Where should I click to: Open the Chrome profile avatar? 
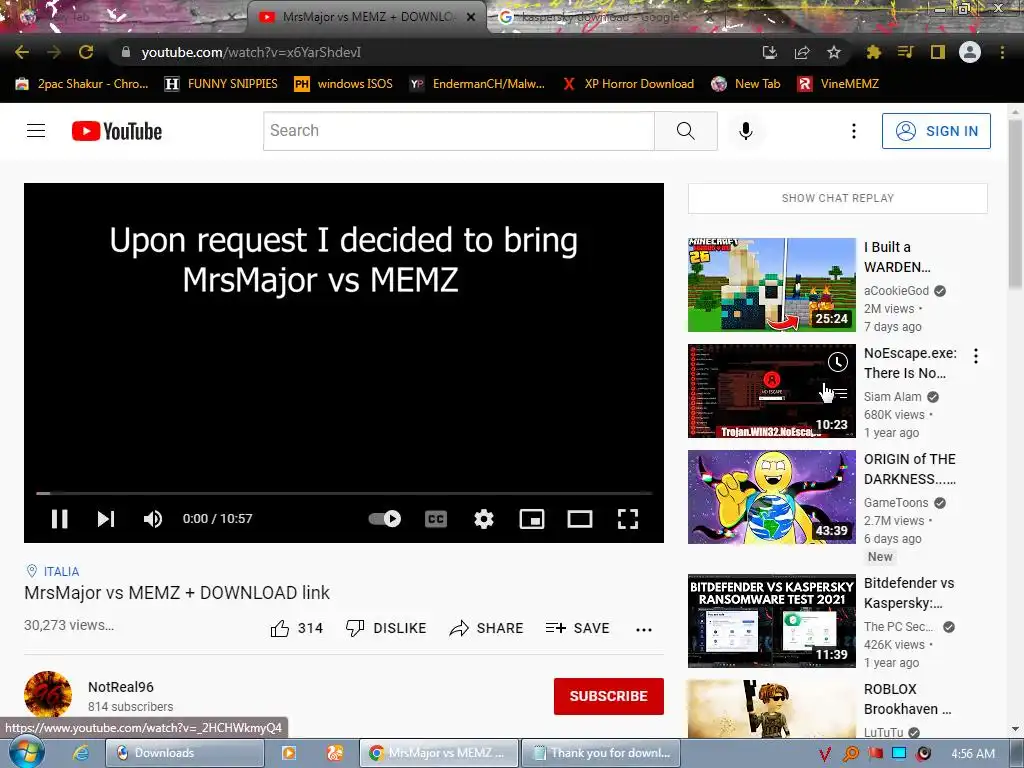tap(970, 52)
